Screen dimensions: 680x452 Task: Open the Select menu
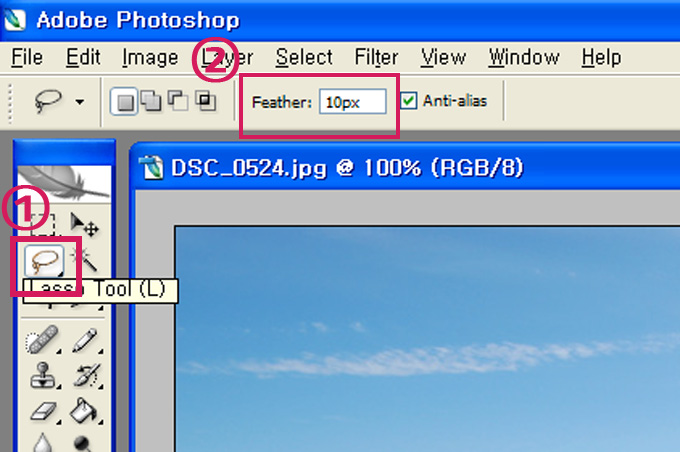[304, 57]
